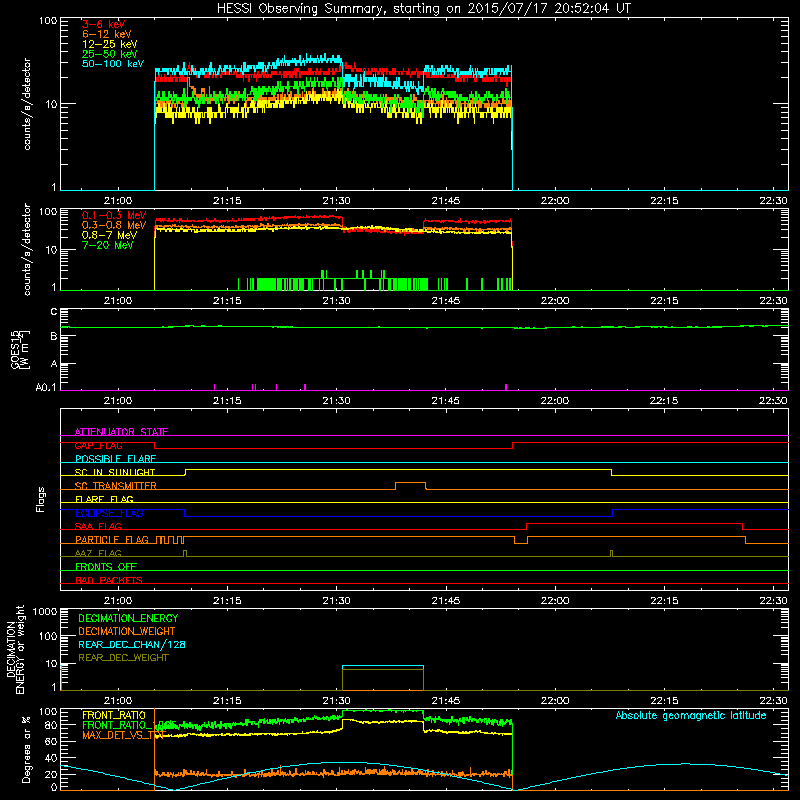Click the 21:45 tick label under decimation panel
Image resolution: width=800 pixels, height=800 pixels.
[x=445, y=701]
